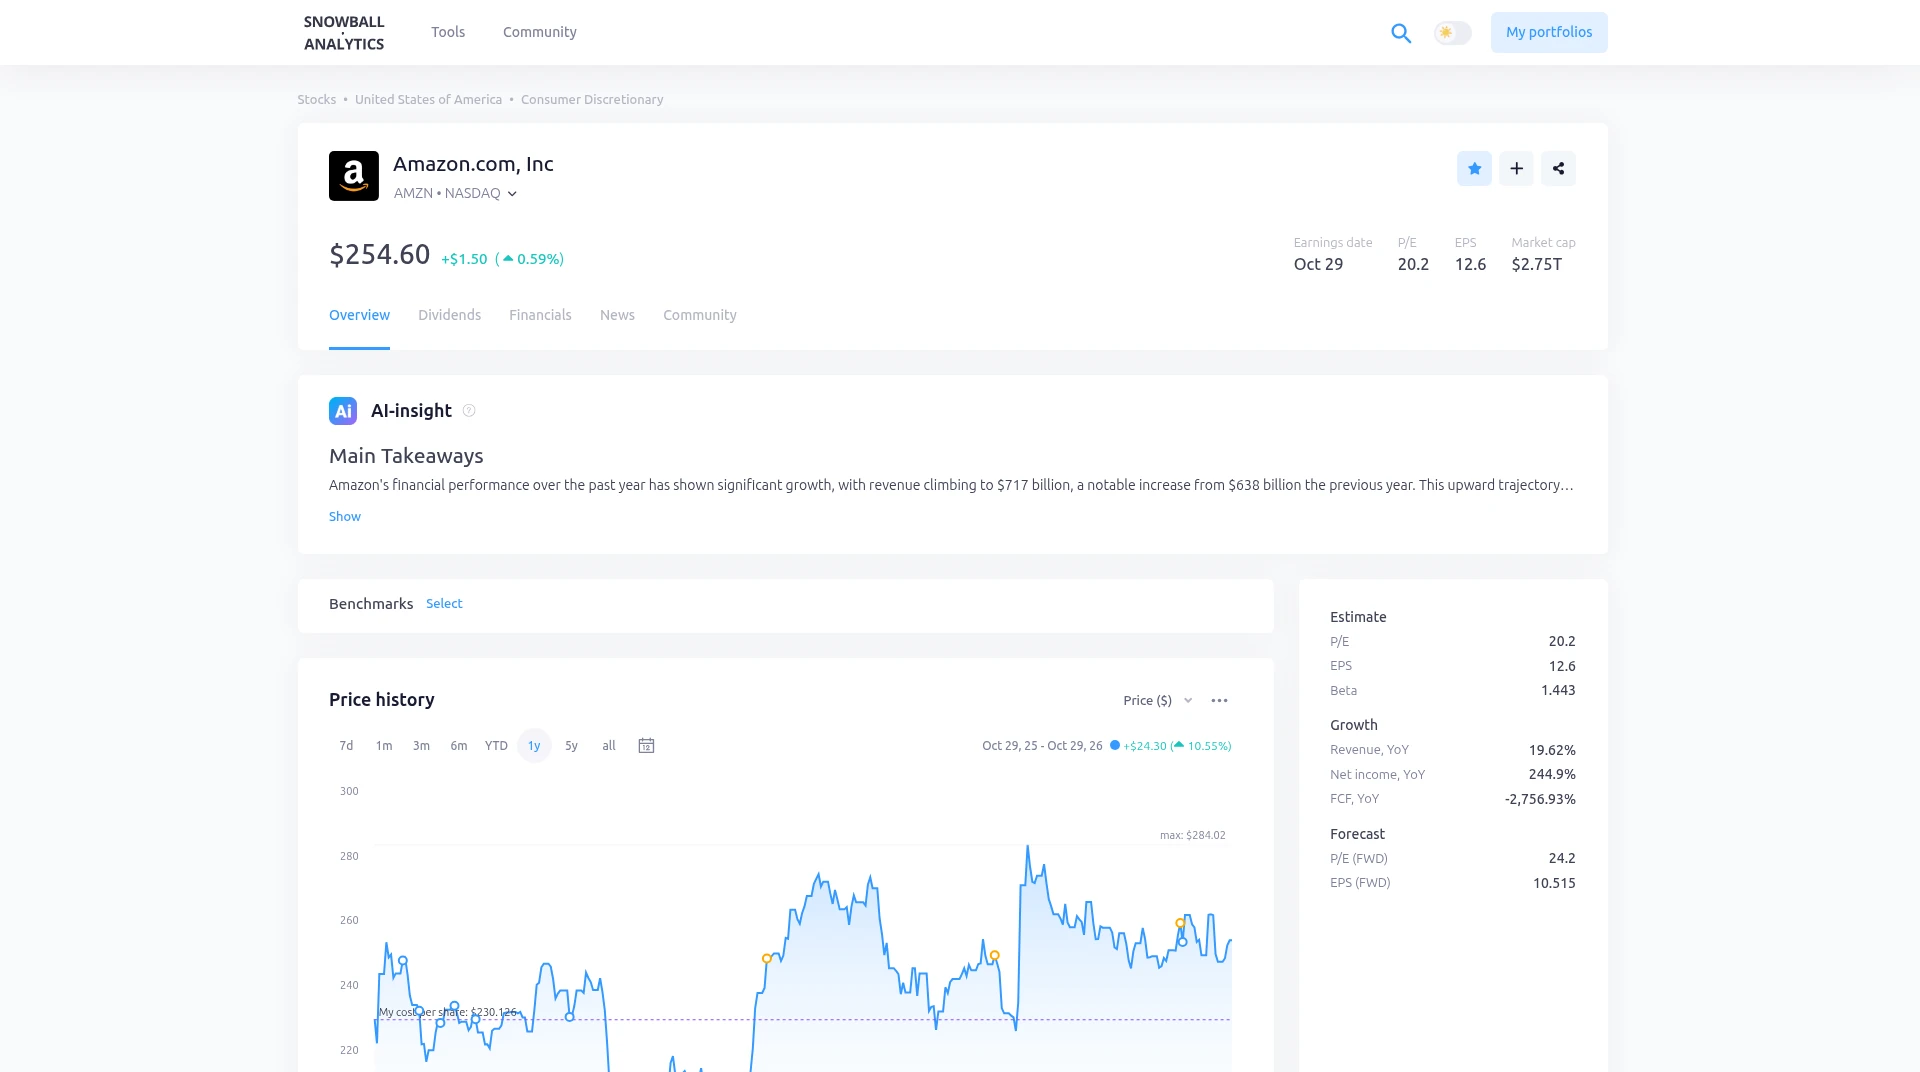This screenshot has height=1072, width=1920.
Task: Click the AI-insight badge icon
Action: coord(343,411)
